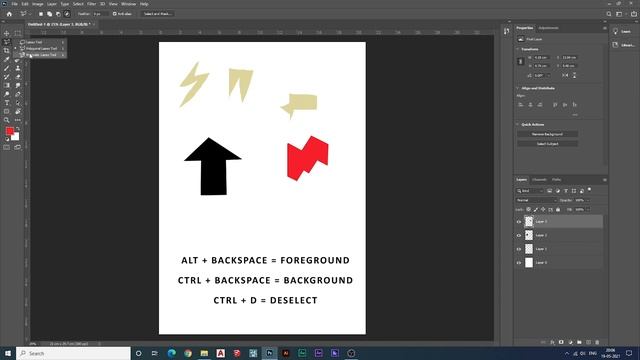Hide Layer 3 visibility eye
Image resolution: width=640 pixels, height=360 pixels.
519,222
